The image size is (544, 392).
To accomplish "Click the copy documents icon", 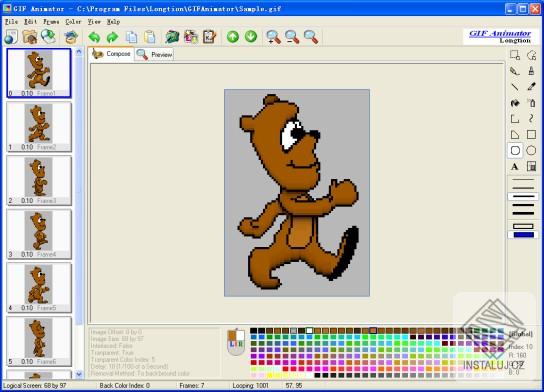I will (131, 37).
